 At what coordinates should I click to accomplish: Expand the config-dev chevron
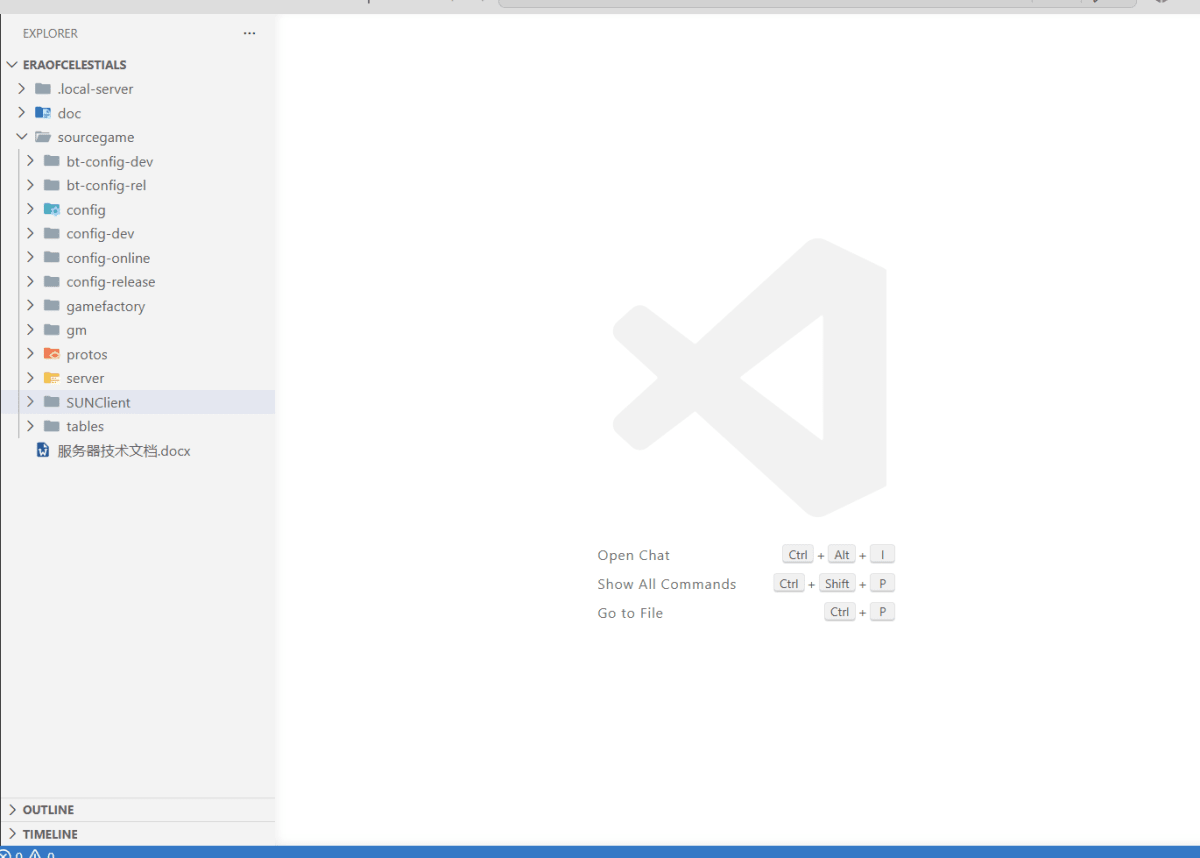tap(30, 234)
